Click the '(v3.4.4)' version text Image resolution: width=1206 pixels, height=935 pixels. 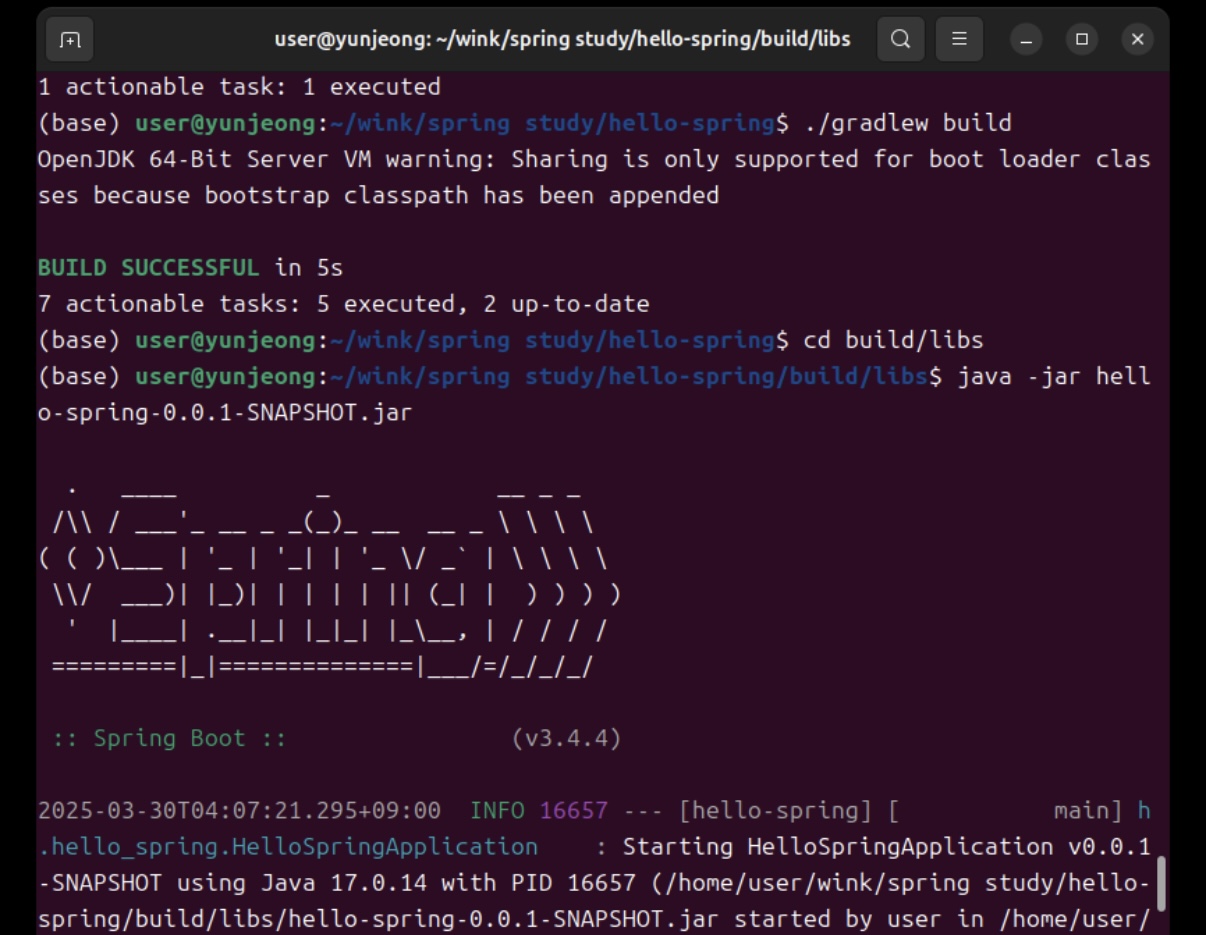click(x=566, y=739)
